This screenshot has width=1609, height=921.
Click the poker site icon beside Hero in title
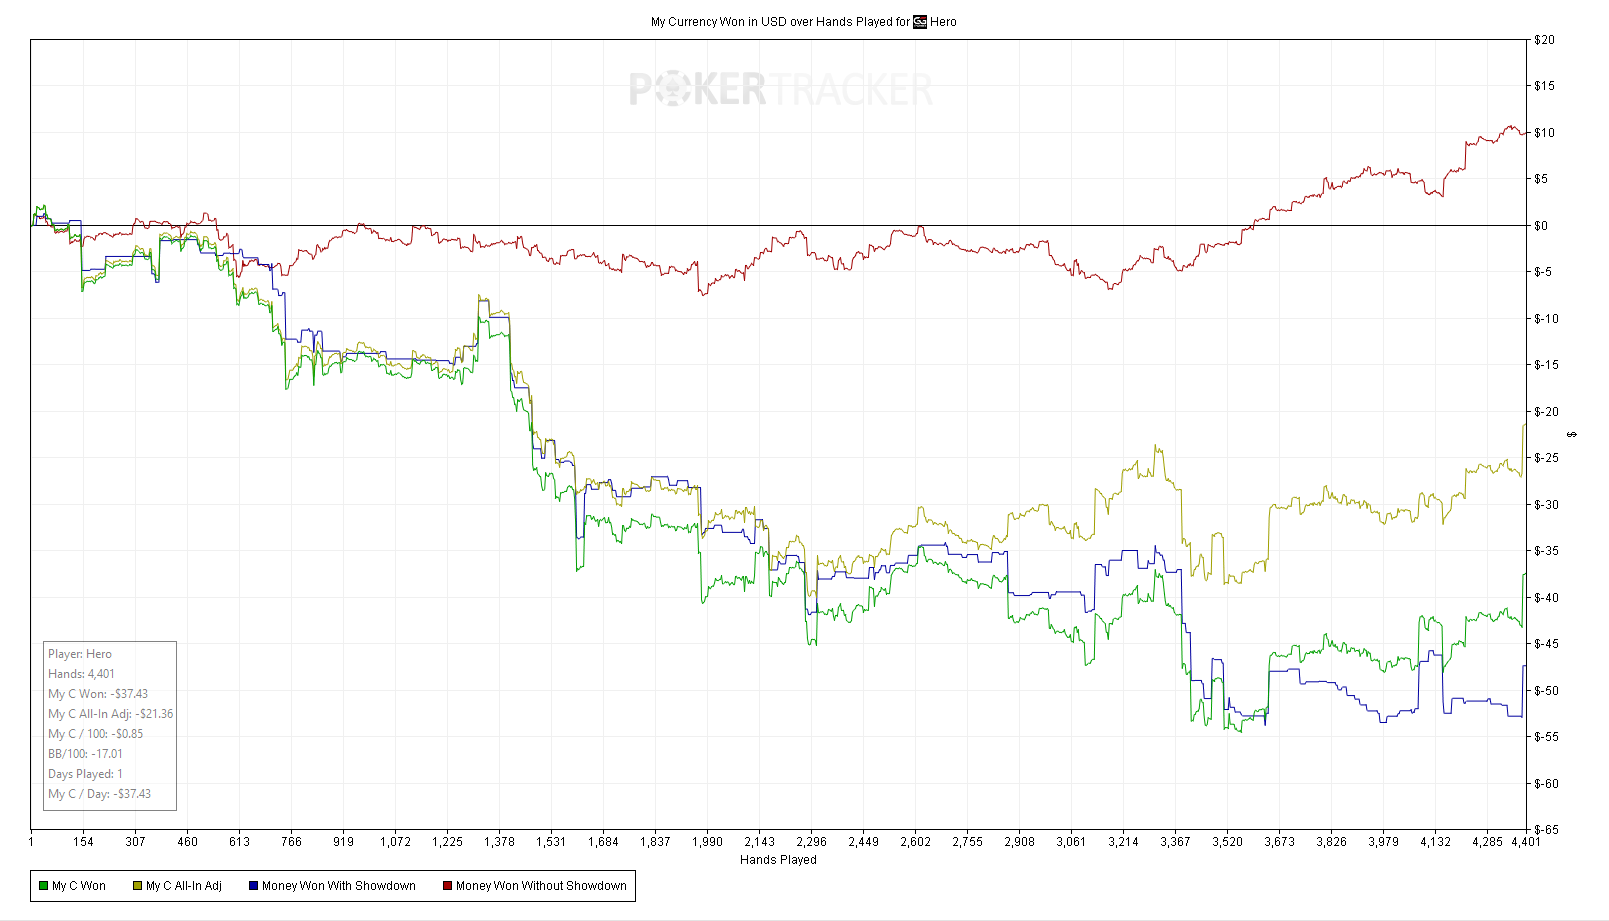[x=920, y=22]
